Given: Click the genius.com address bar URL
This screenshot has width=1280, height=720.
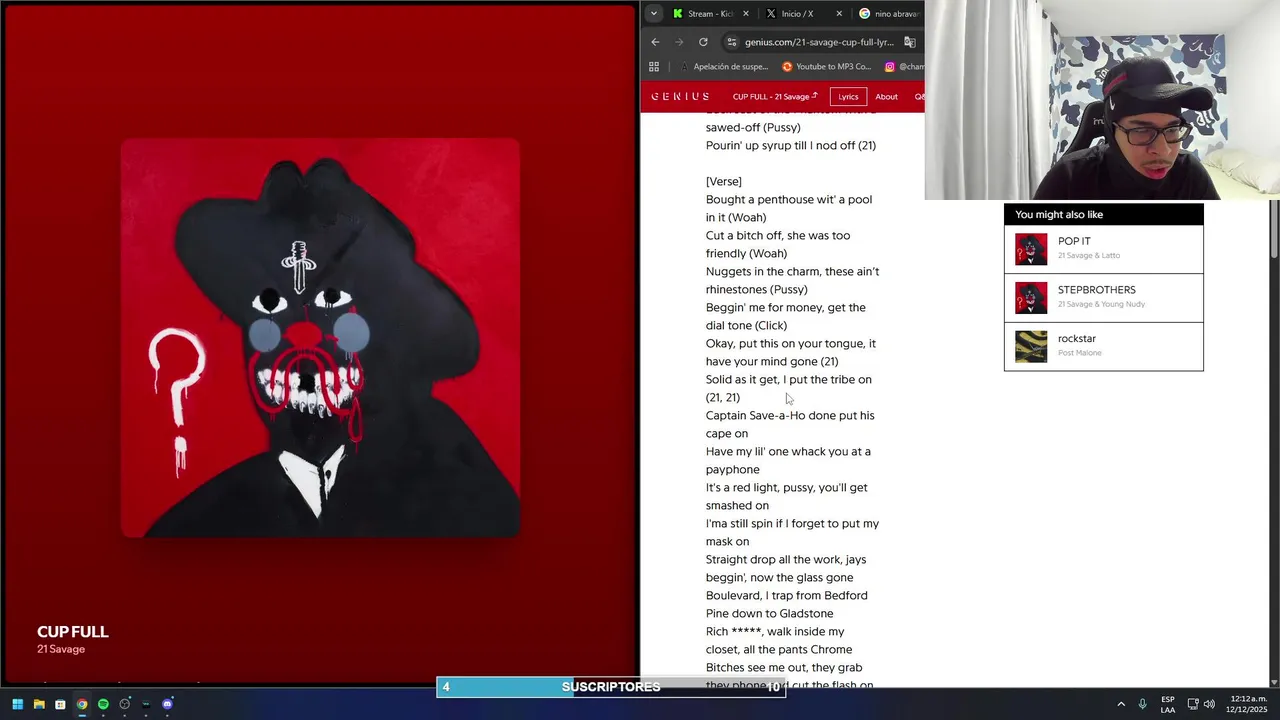Looking at the screenshot, I should pyautogui.click(x=819, y=42).
